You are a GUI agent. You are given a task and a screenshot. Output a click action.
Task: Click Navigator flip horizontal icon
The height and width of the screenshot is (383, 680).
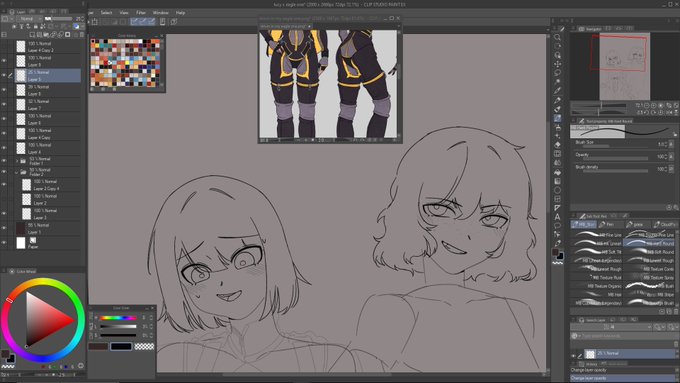coord(669,112)
